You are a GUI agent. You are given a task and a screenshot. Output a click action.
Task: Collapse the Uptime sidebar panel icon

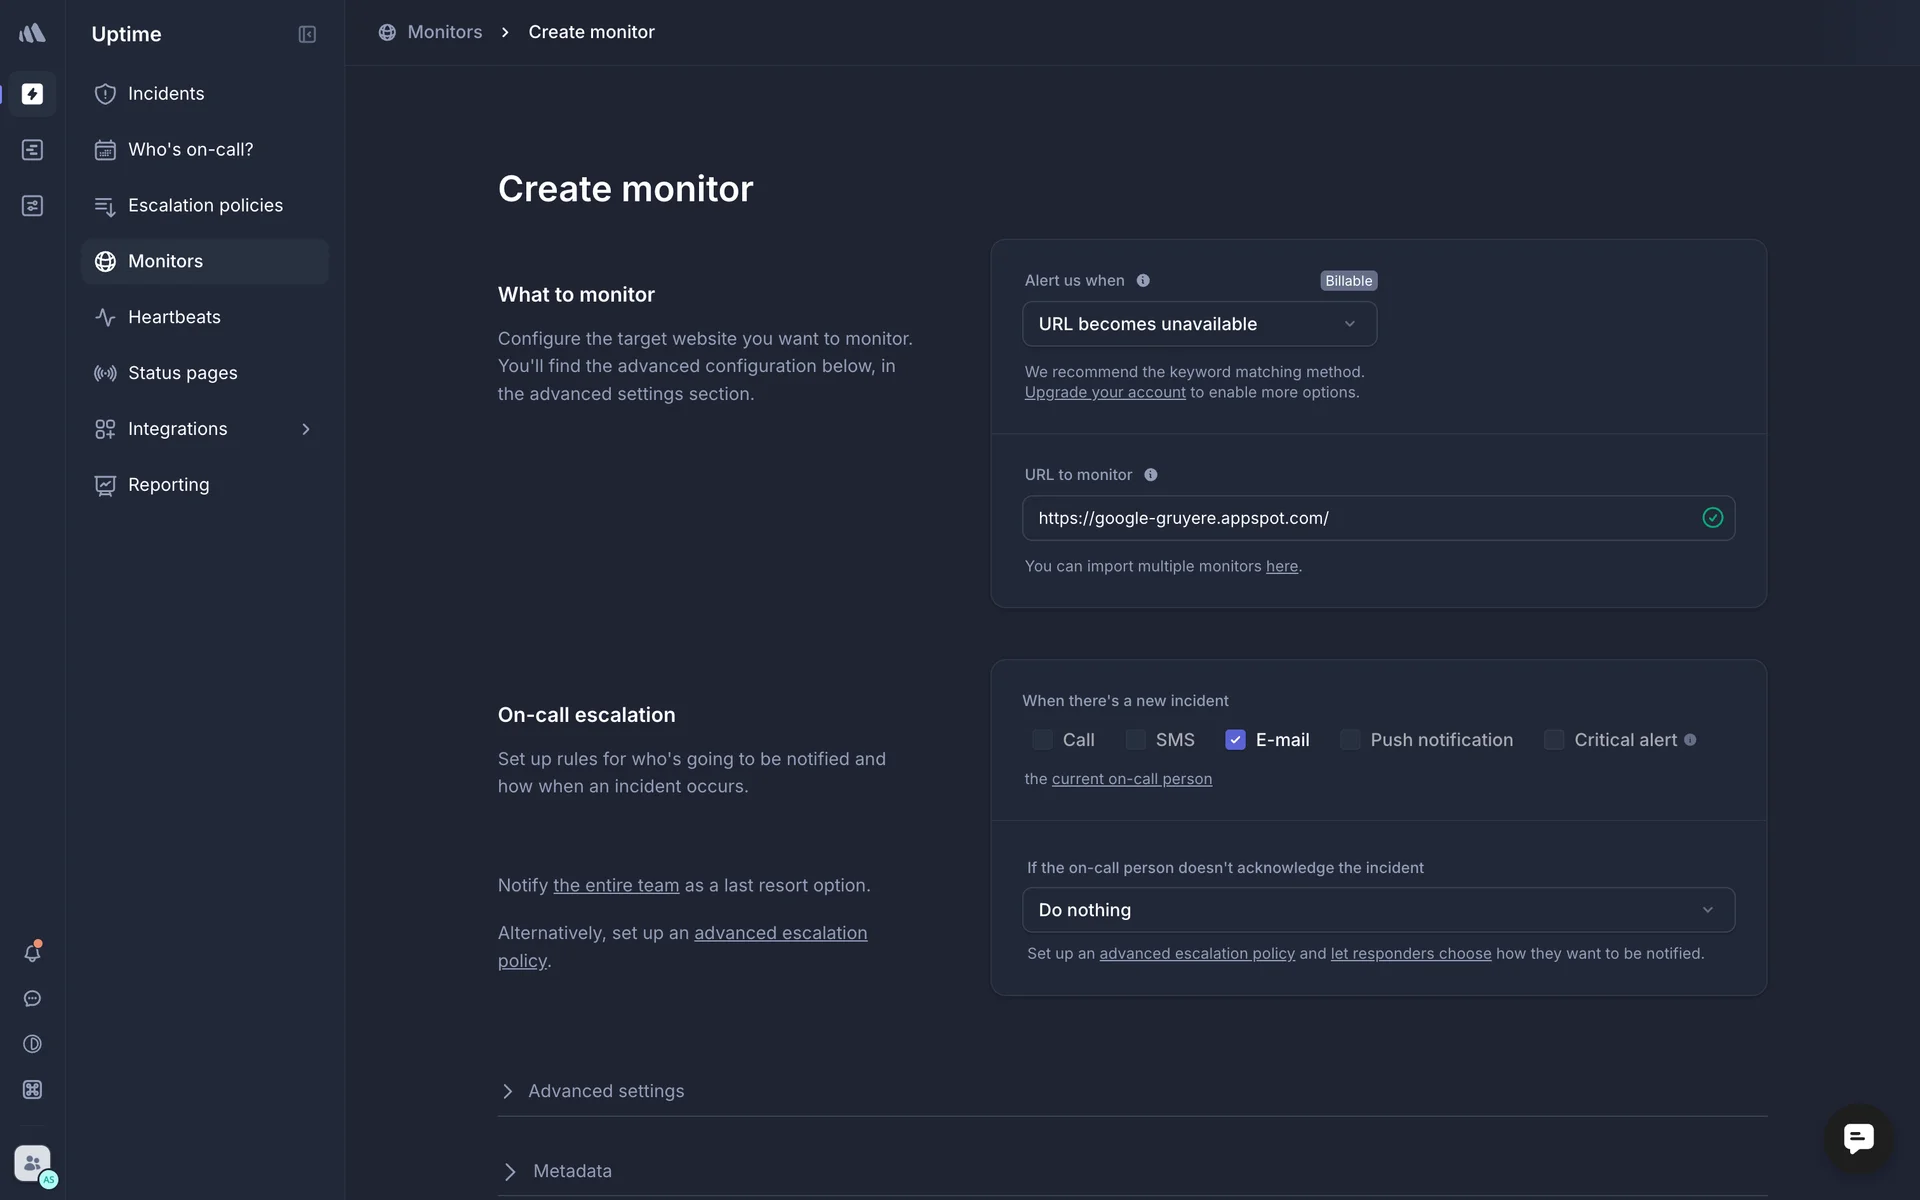[x=307, y=34]
